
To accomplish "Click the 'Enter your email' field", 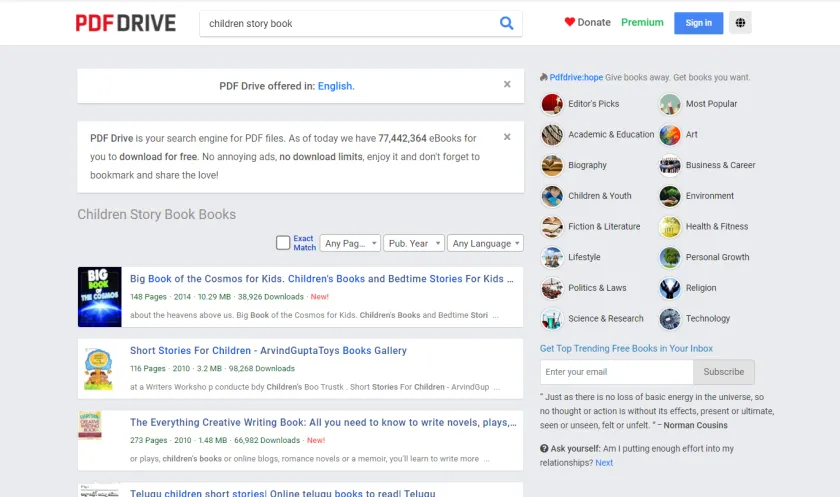I will [x=617, y=372].
